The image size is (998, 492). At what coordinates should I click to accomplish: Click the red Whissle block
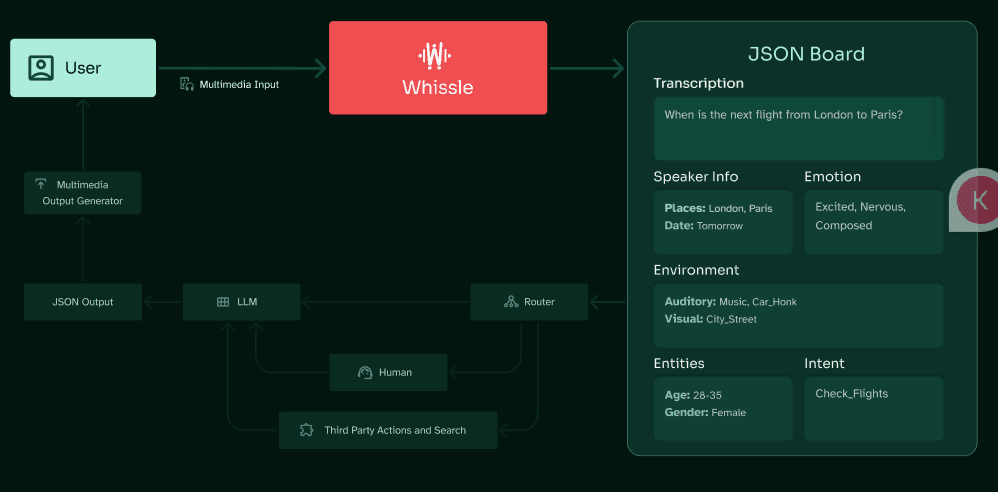coord(438,68)
